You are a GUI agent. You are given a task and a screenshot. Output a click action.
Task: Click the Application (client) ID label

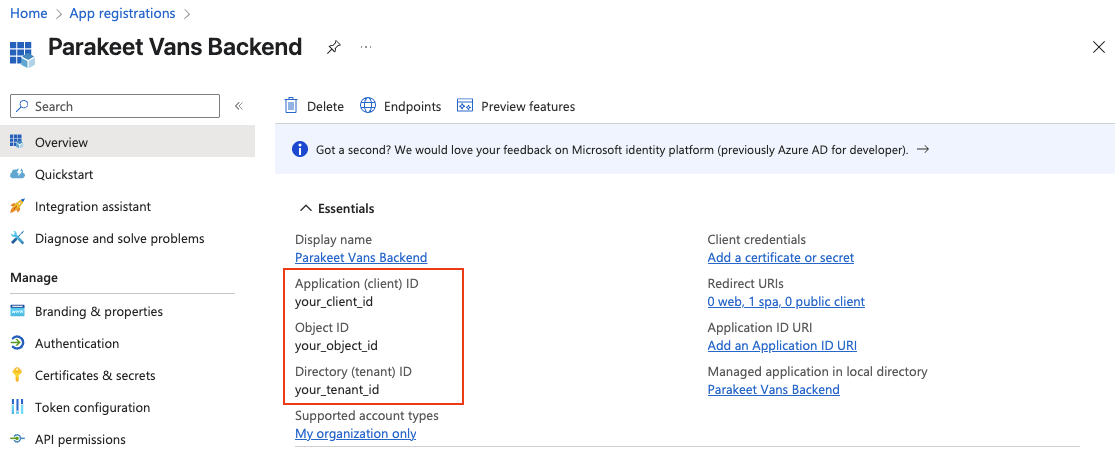click(x=357, y=284)
